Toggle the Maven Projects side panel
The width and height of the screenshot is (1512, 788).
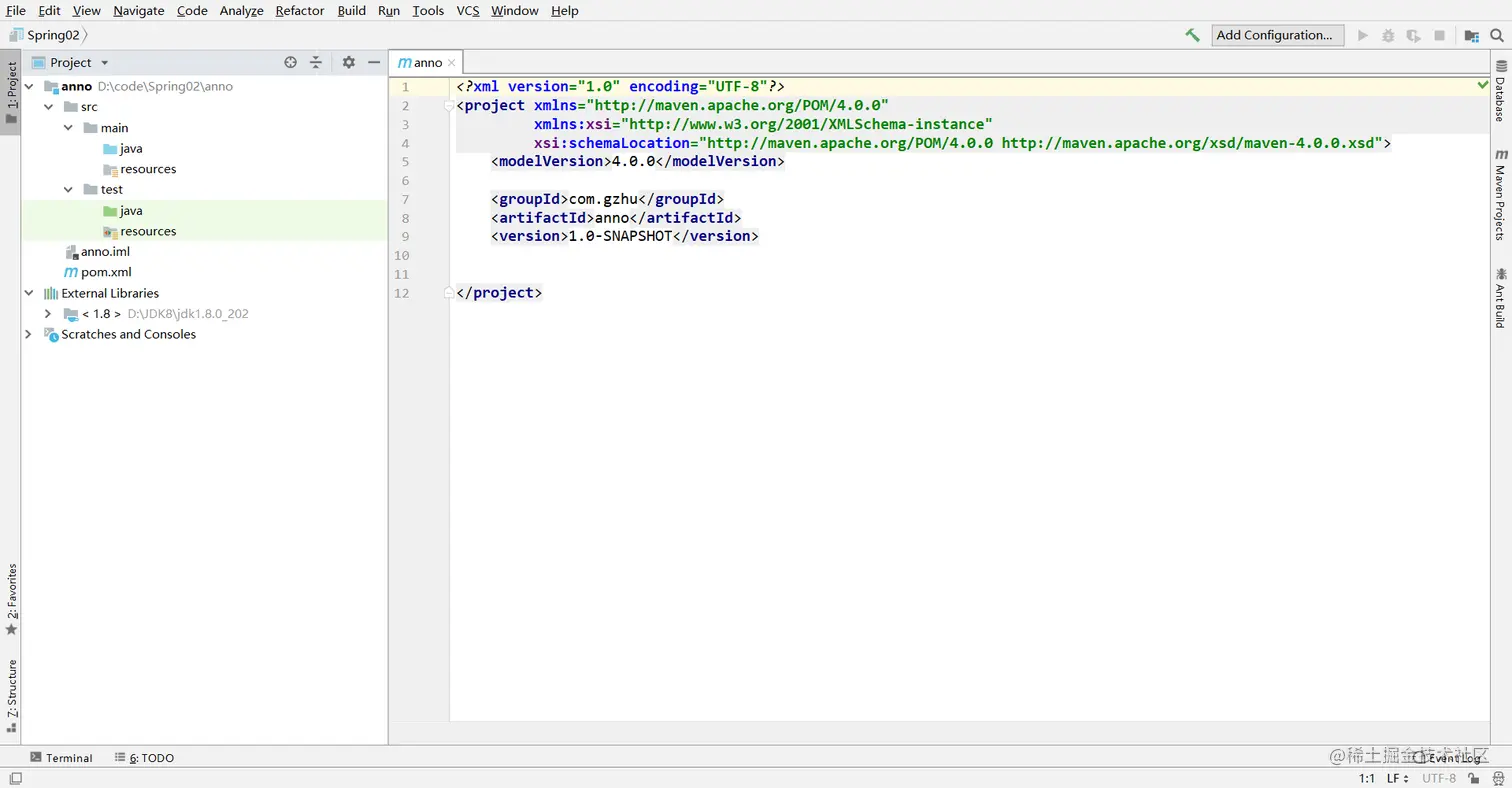tap(1500, 195)
